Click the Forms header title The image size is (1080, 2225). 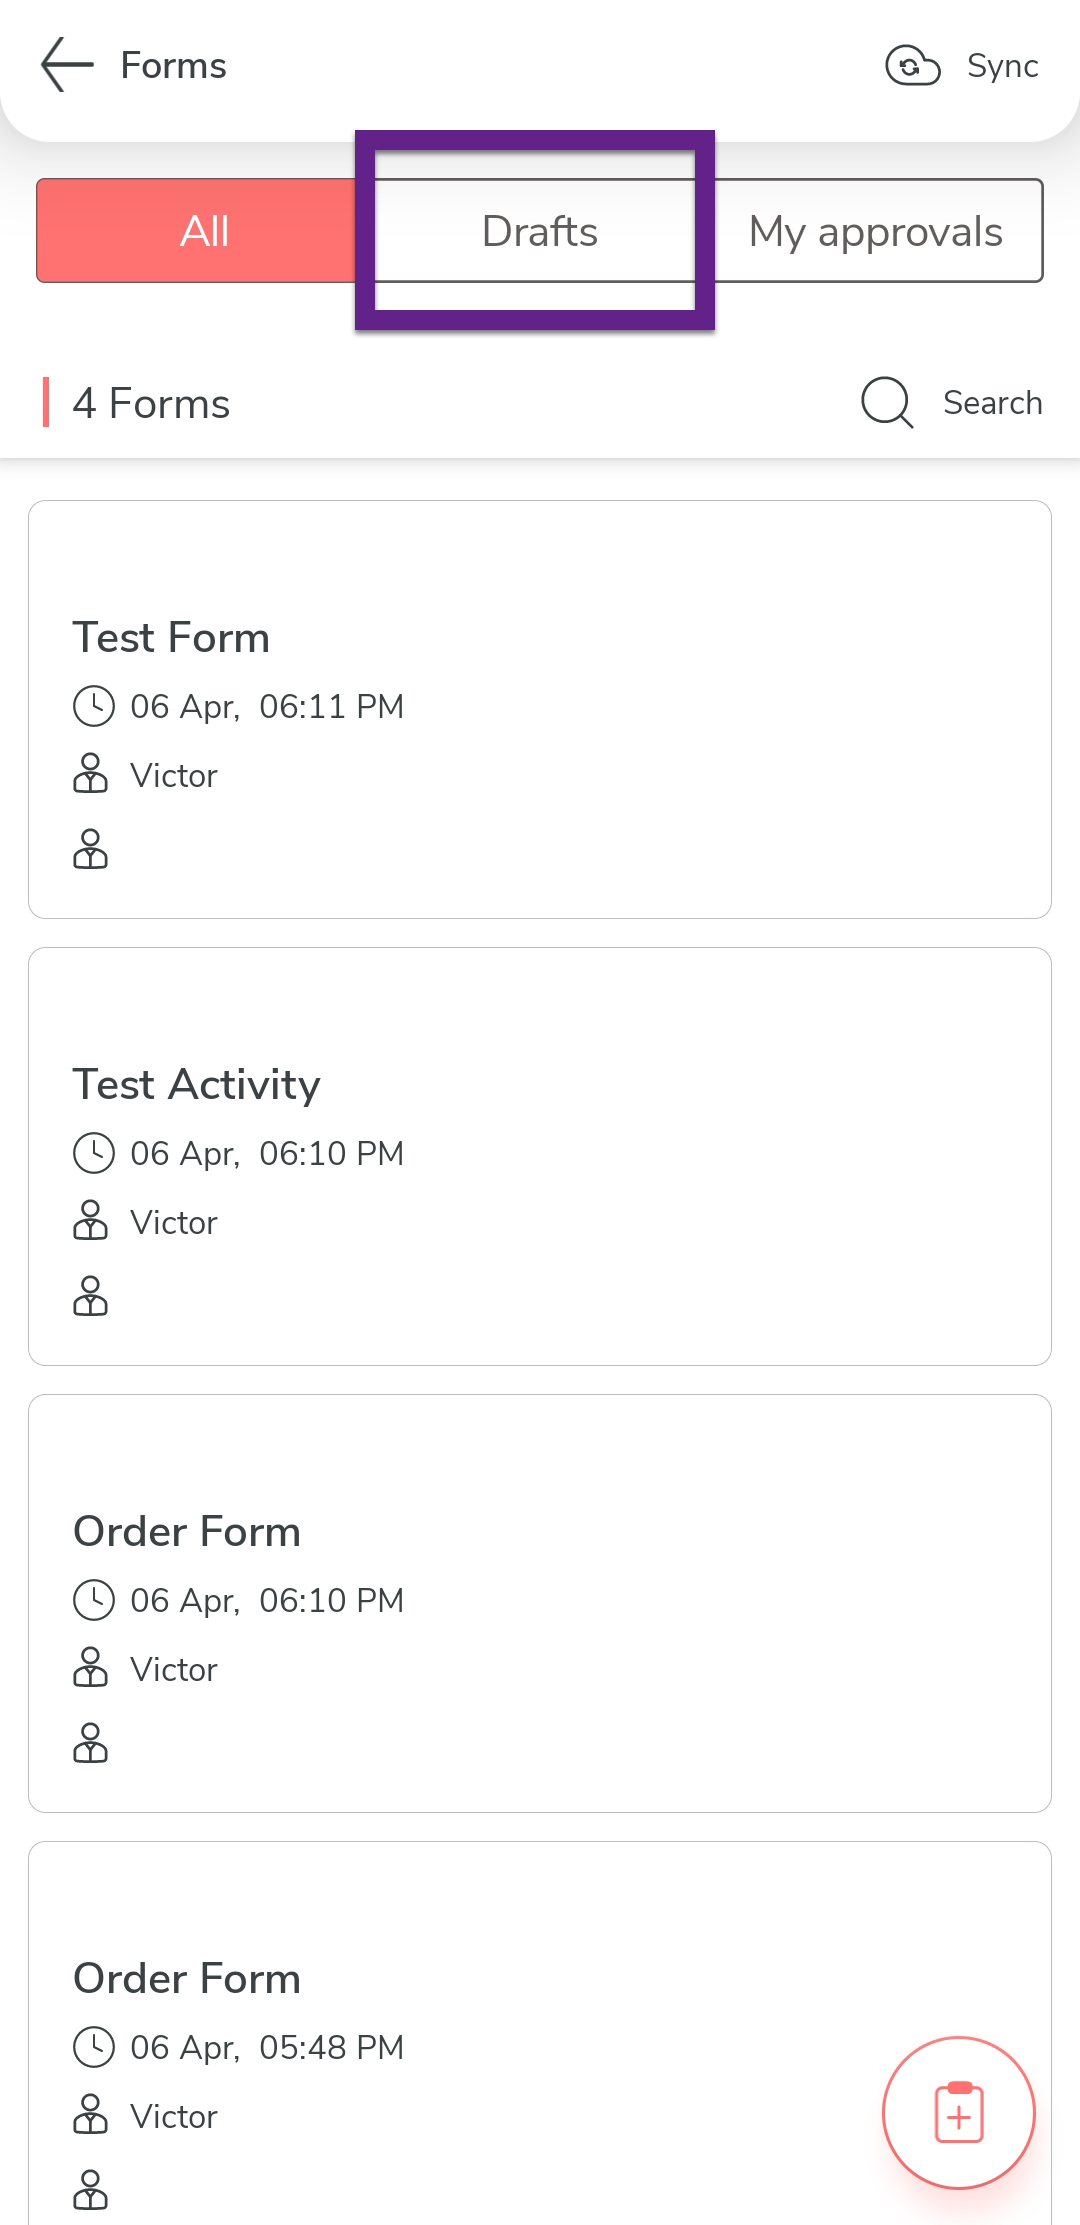[x=173, y=66]
